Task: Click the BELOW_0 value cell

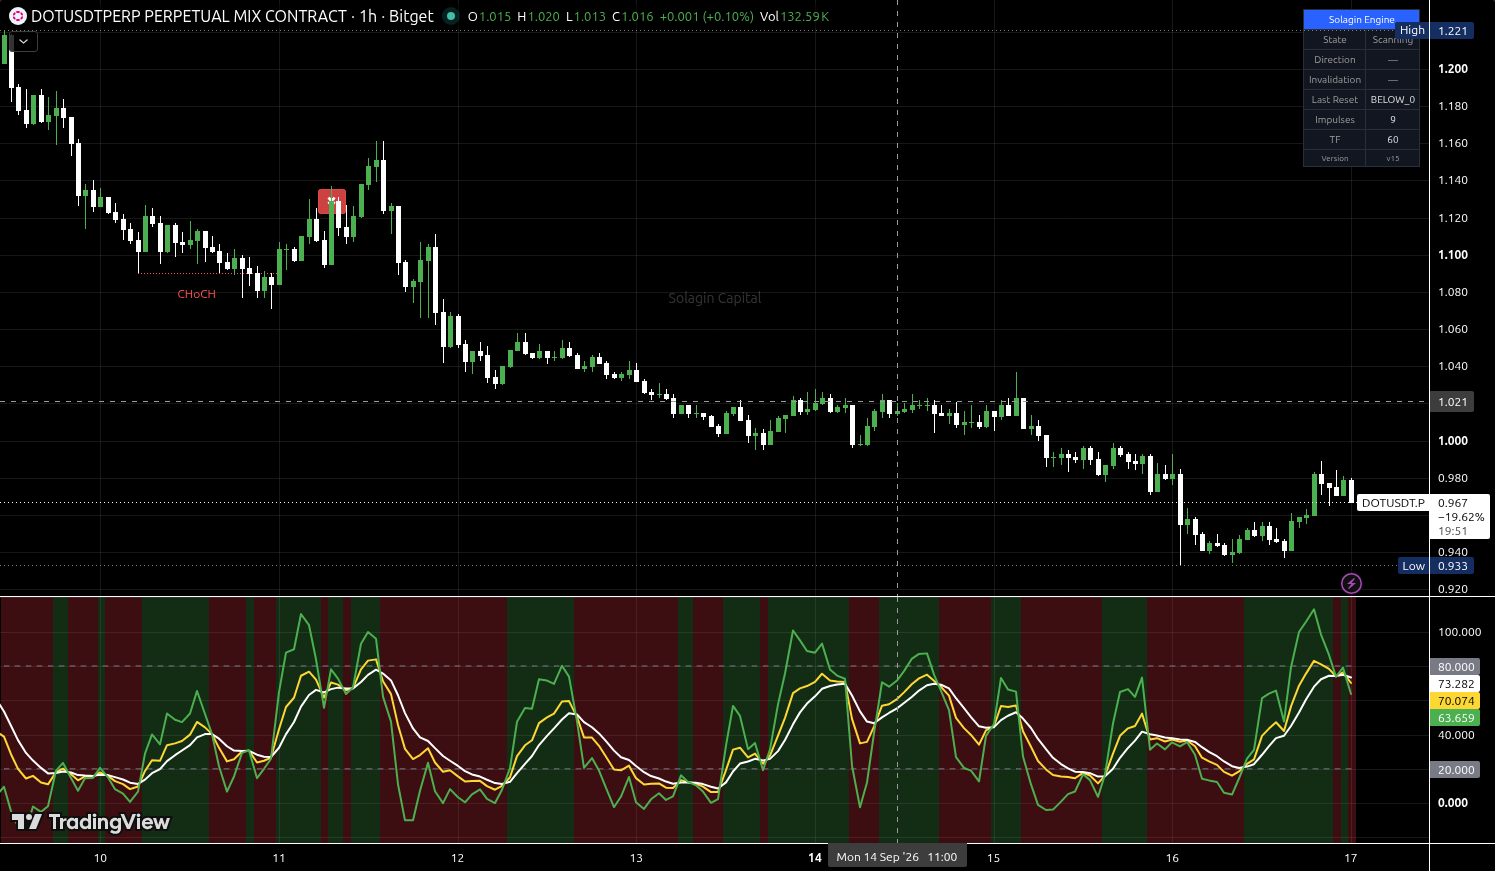Action: [1392, 100]
